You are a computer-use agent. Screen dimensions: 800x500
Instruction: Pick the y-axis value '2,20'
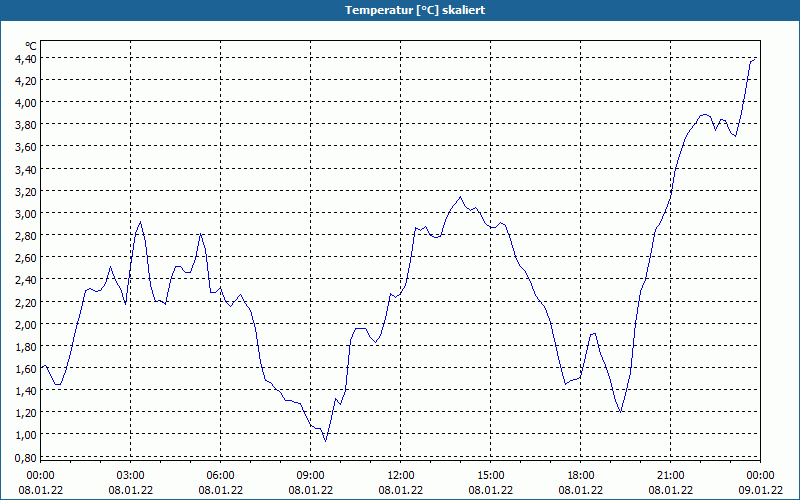click(26, 303)
